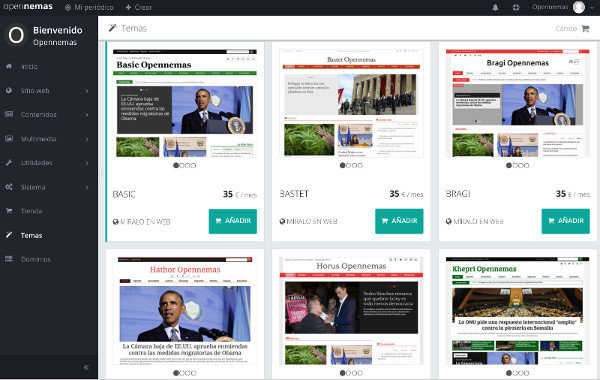Add the BASIC theme with AÑADIR

(x=233, y=221)
